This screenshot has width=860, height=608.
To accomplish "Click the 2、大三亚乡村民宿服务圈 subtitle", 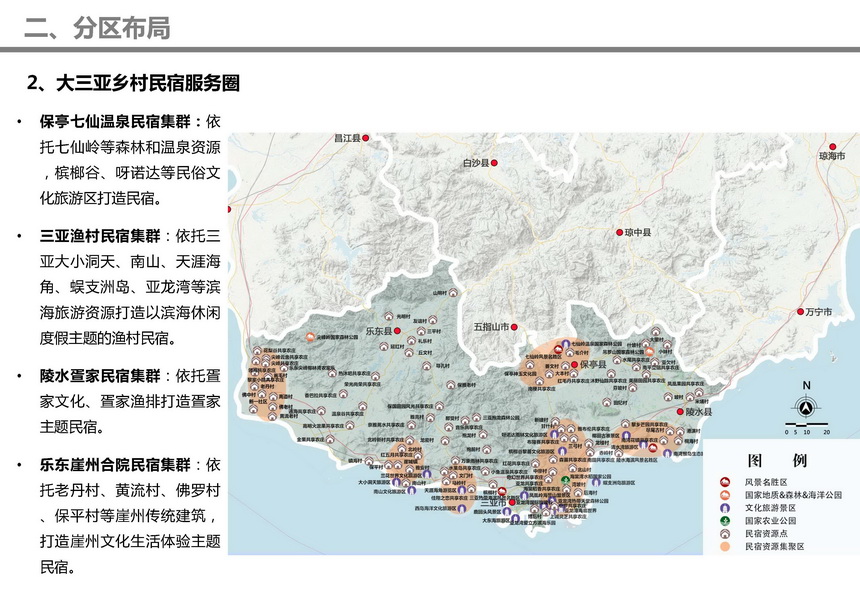I will pos(133,83).
